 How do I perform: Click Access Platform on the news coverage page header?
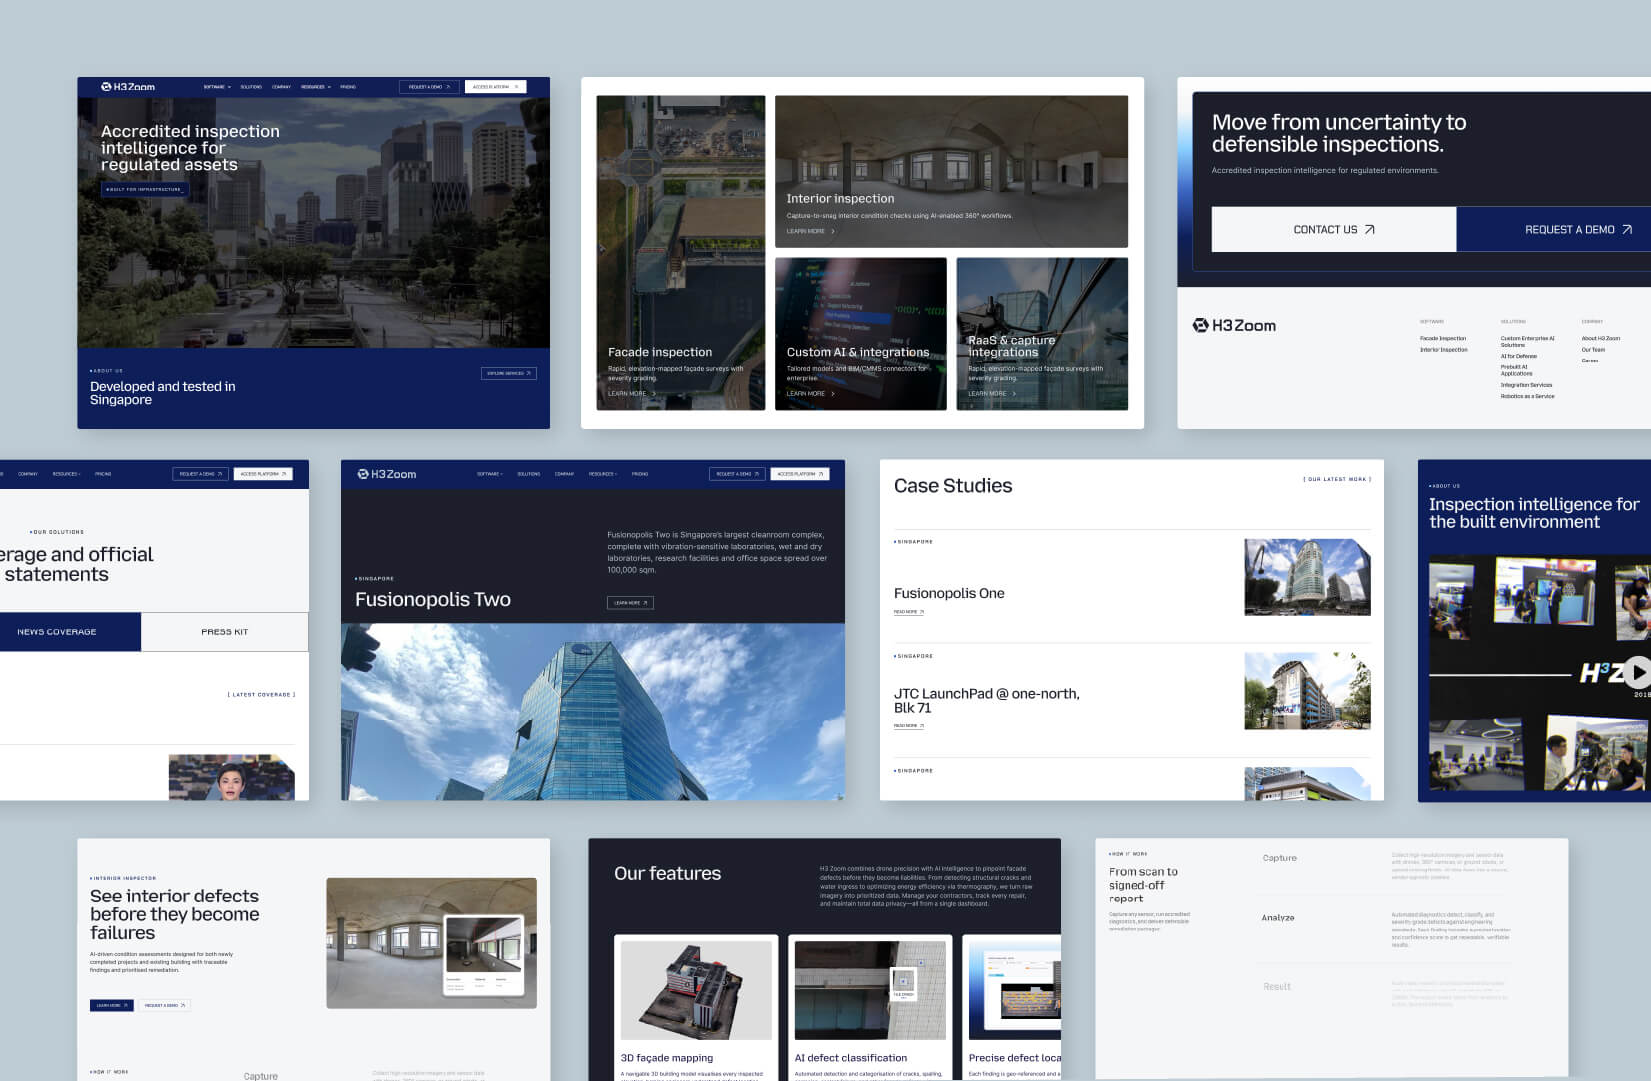coord(263,474)
